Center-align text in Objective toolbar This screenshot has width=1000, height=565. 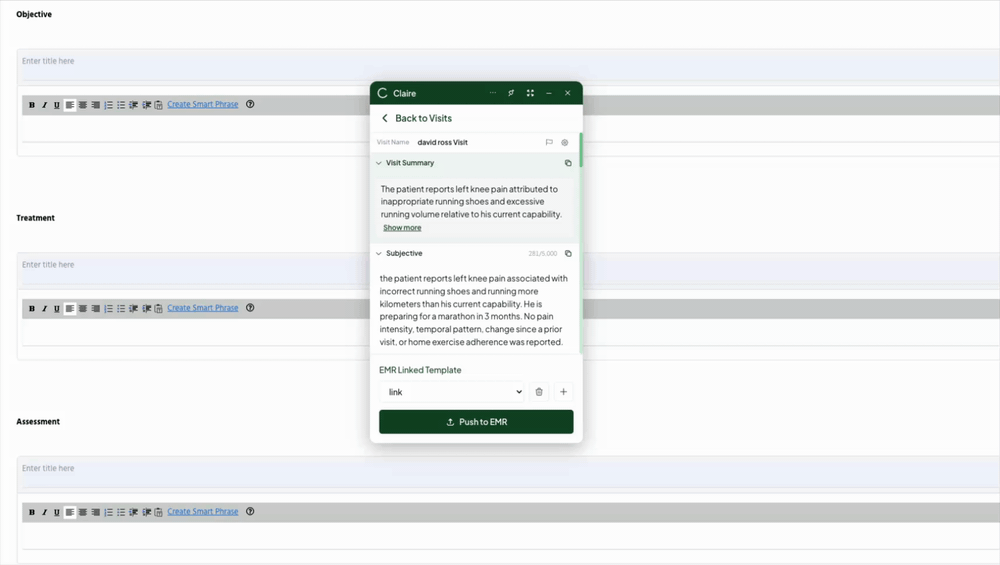coord(83,105)
